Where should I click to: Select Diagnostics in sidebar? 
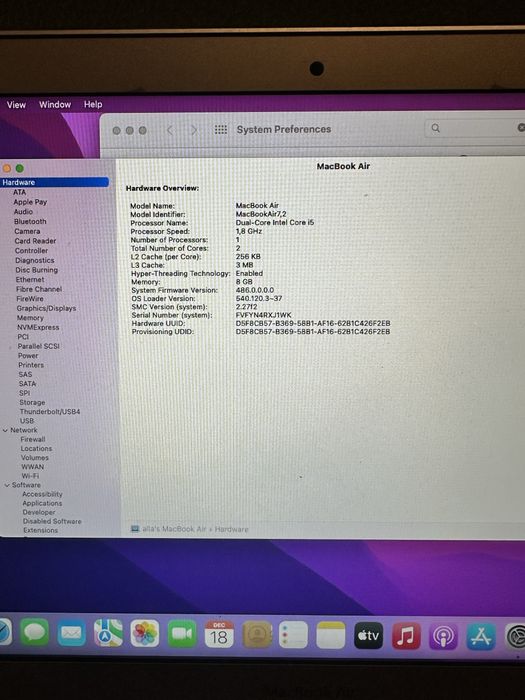(x=35, y=260)
